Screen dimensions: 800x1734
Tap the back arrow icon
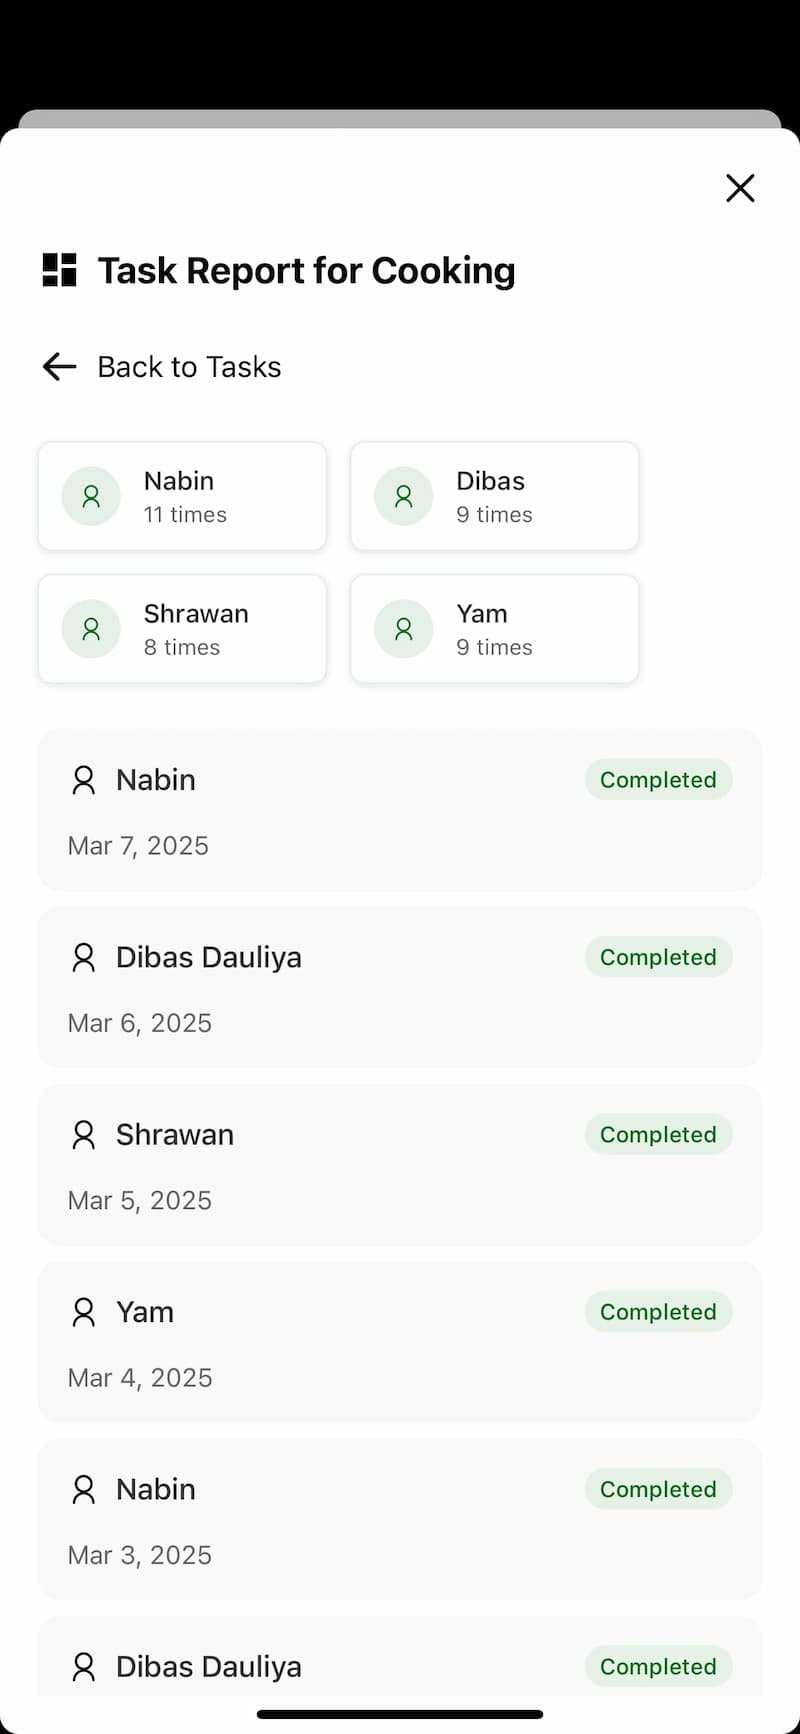[60, 367]
